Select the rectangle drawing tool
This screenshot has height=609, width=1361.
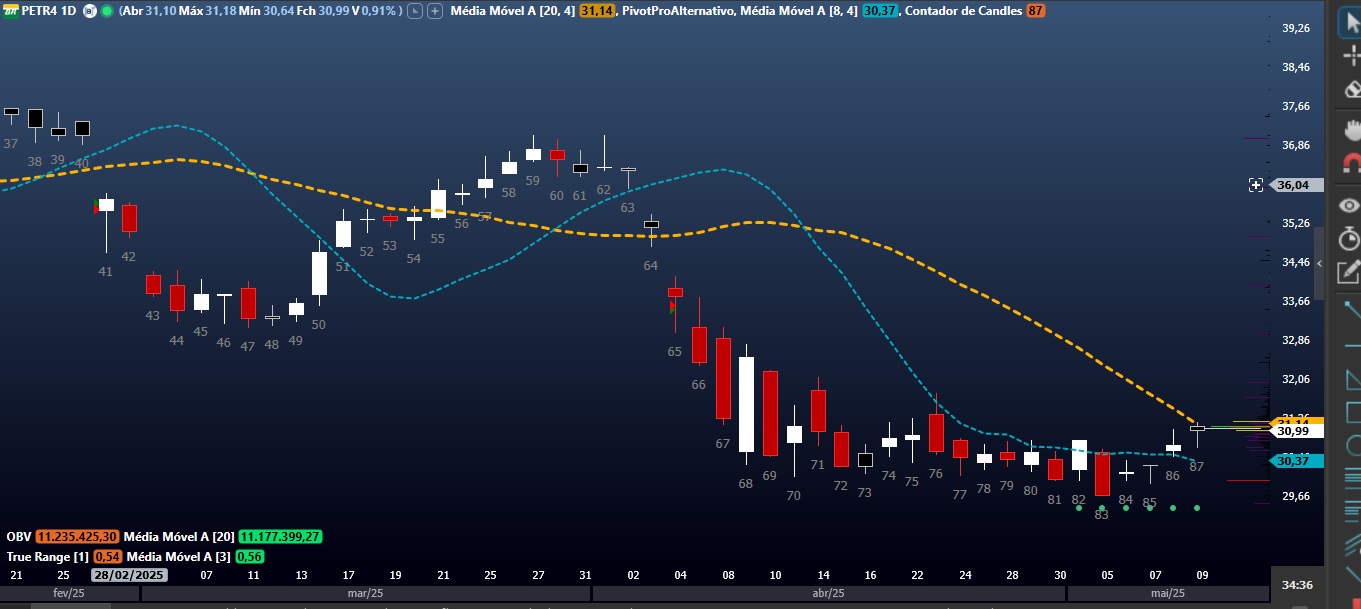point(1353,412)
